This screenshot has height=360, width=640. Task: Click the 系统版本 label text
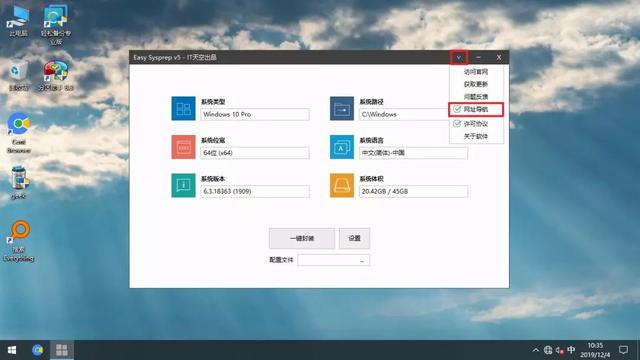(213, 179)
